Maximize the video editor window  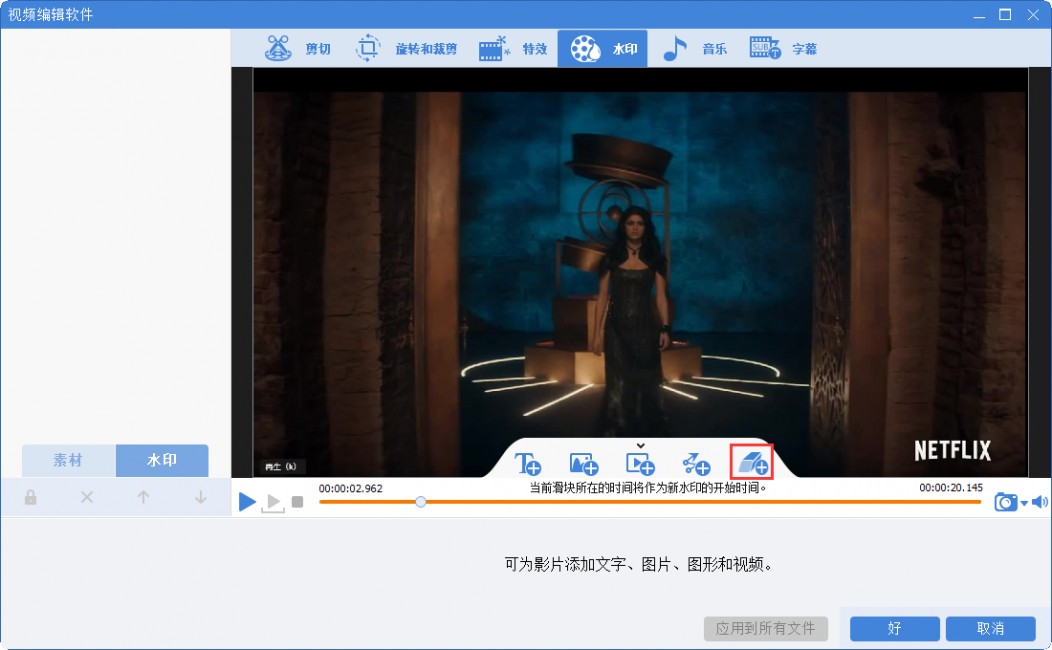pos(1005,14)
